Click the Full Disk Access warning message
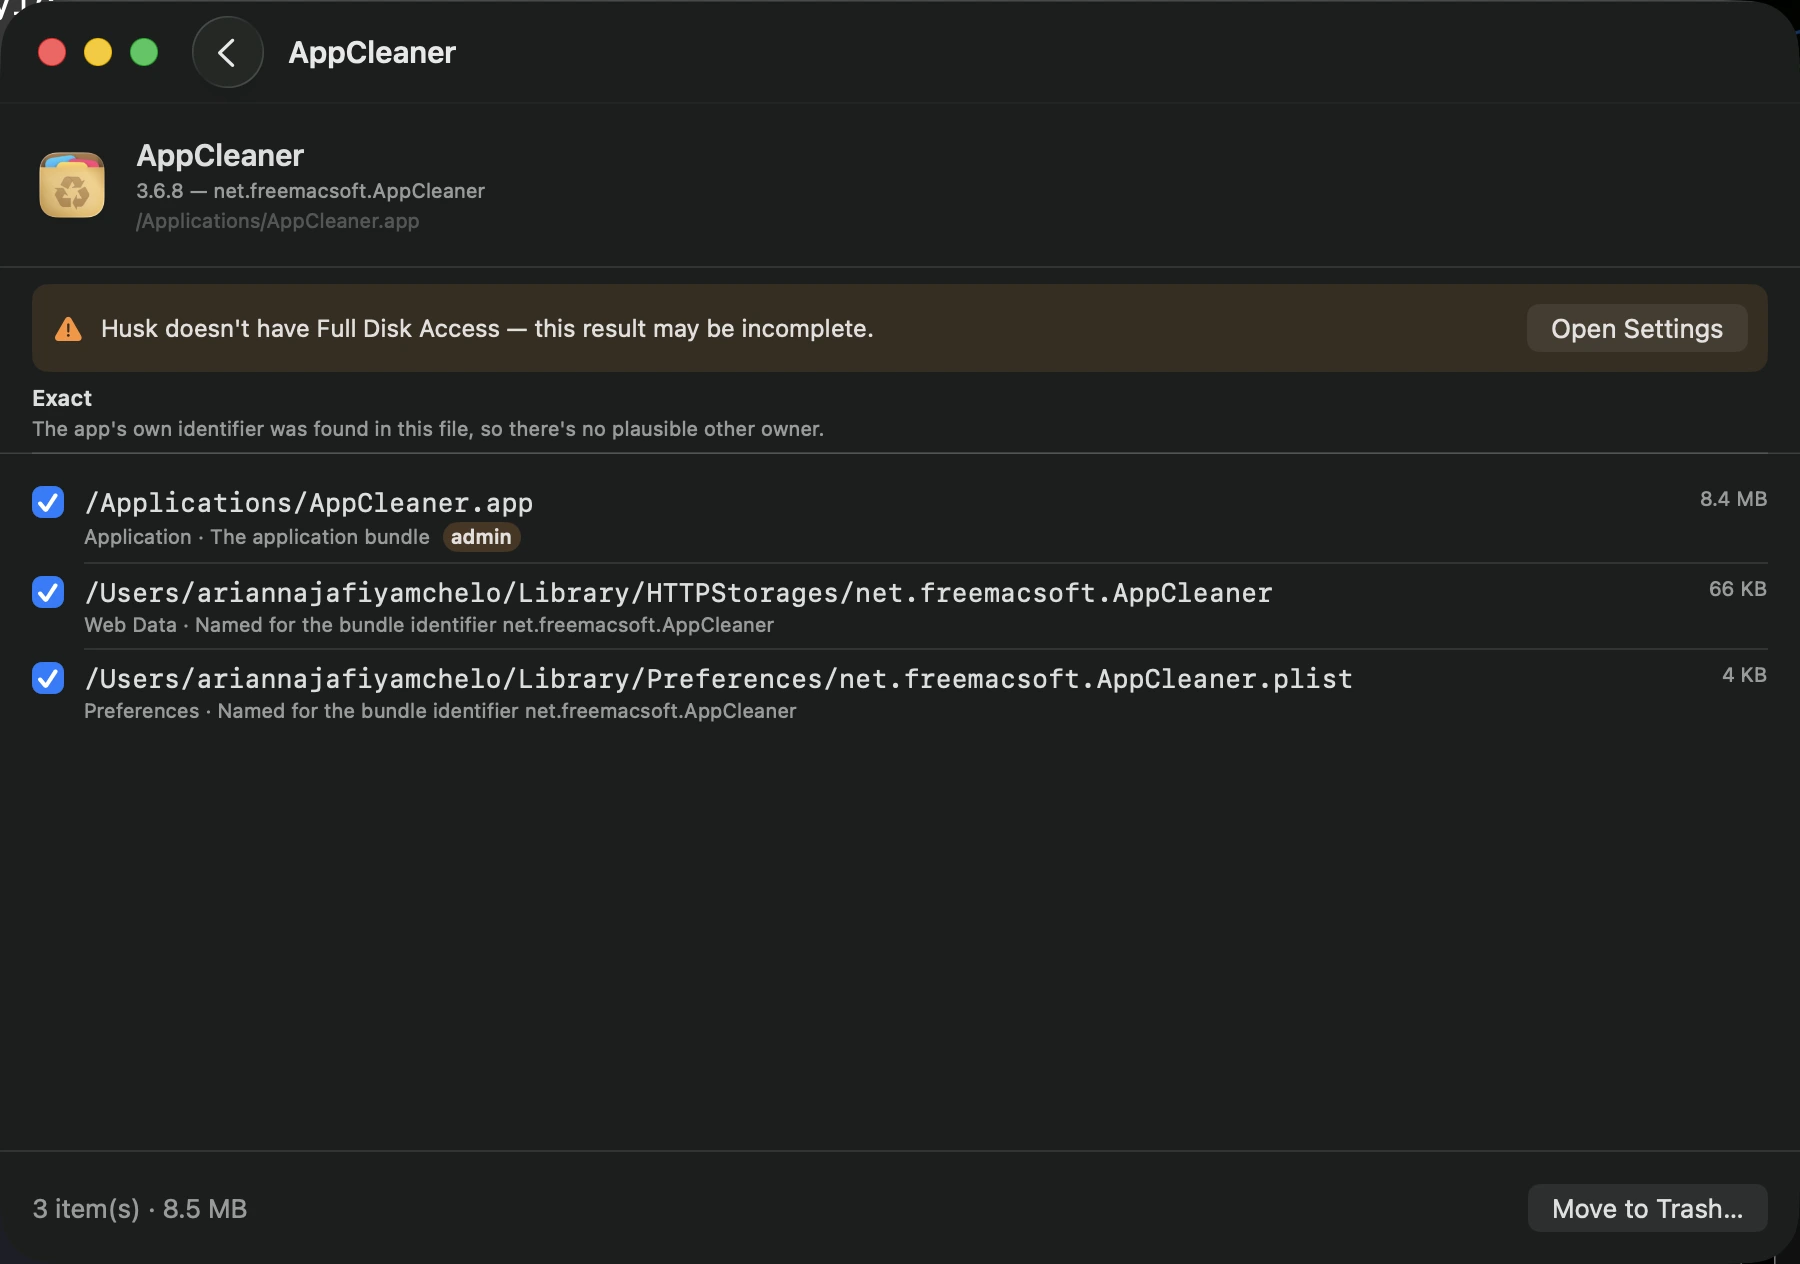The width and height of the screenshot is (1800, 1264). 487,329
